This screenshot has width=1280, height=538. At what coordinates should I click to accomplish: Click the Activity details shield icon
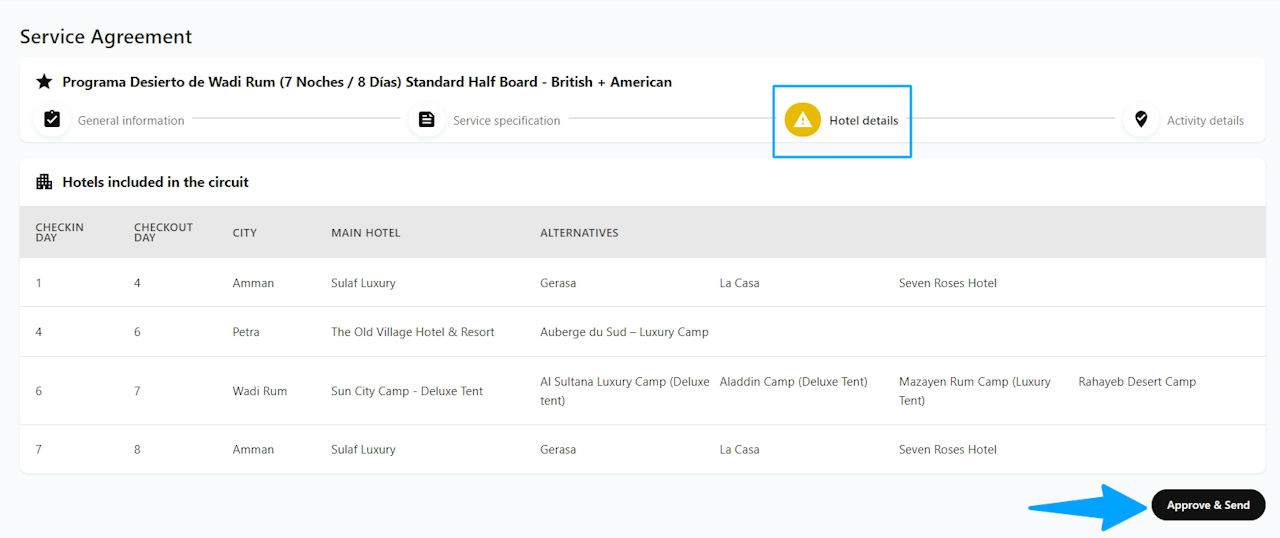click(x=1141, y=120)
